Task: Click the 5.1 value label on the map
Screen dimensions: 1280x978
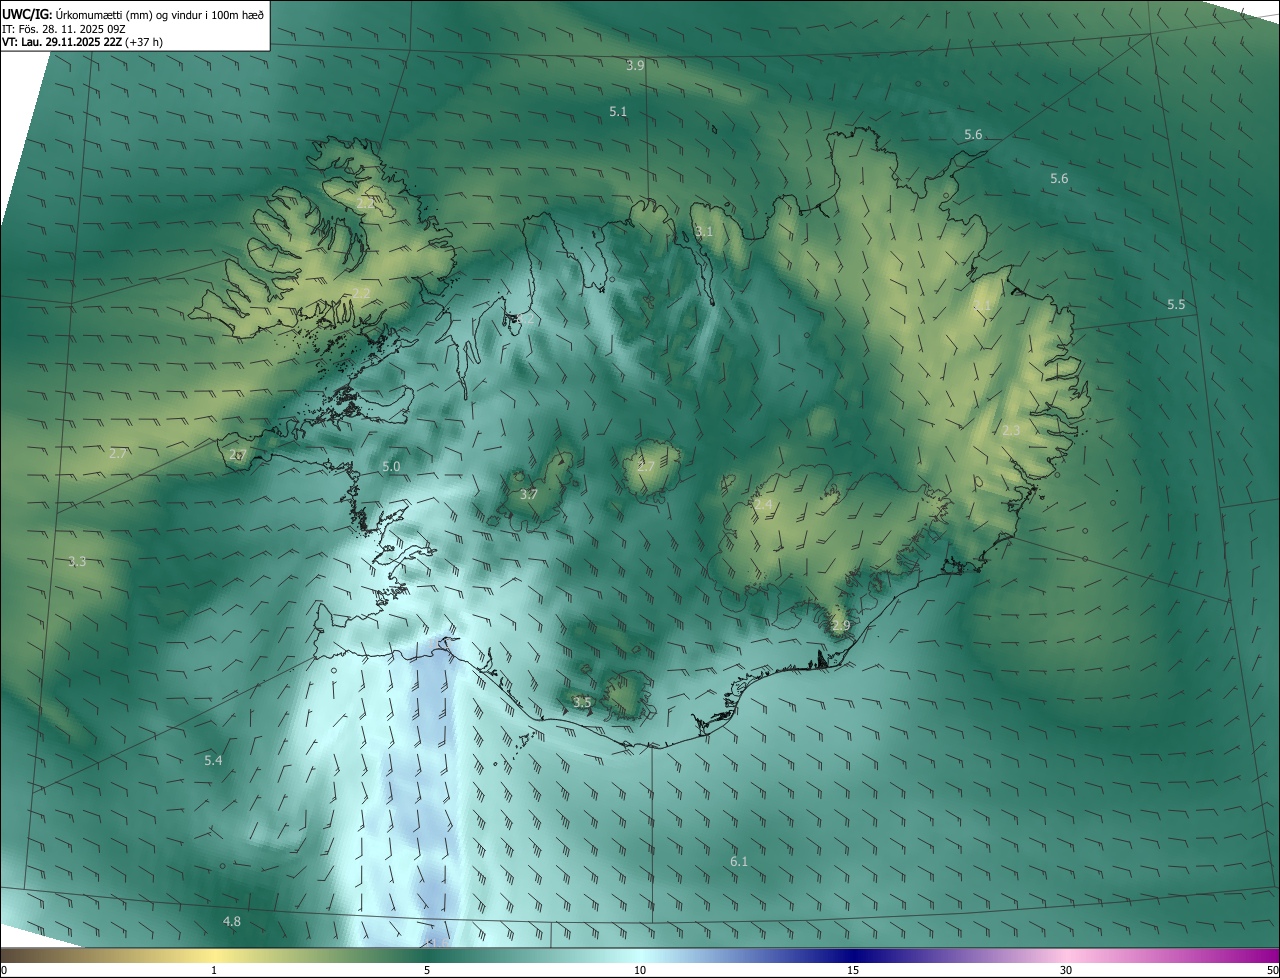Action: pyautogui.click(x=618, y=112)
